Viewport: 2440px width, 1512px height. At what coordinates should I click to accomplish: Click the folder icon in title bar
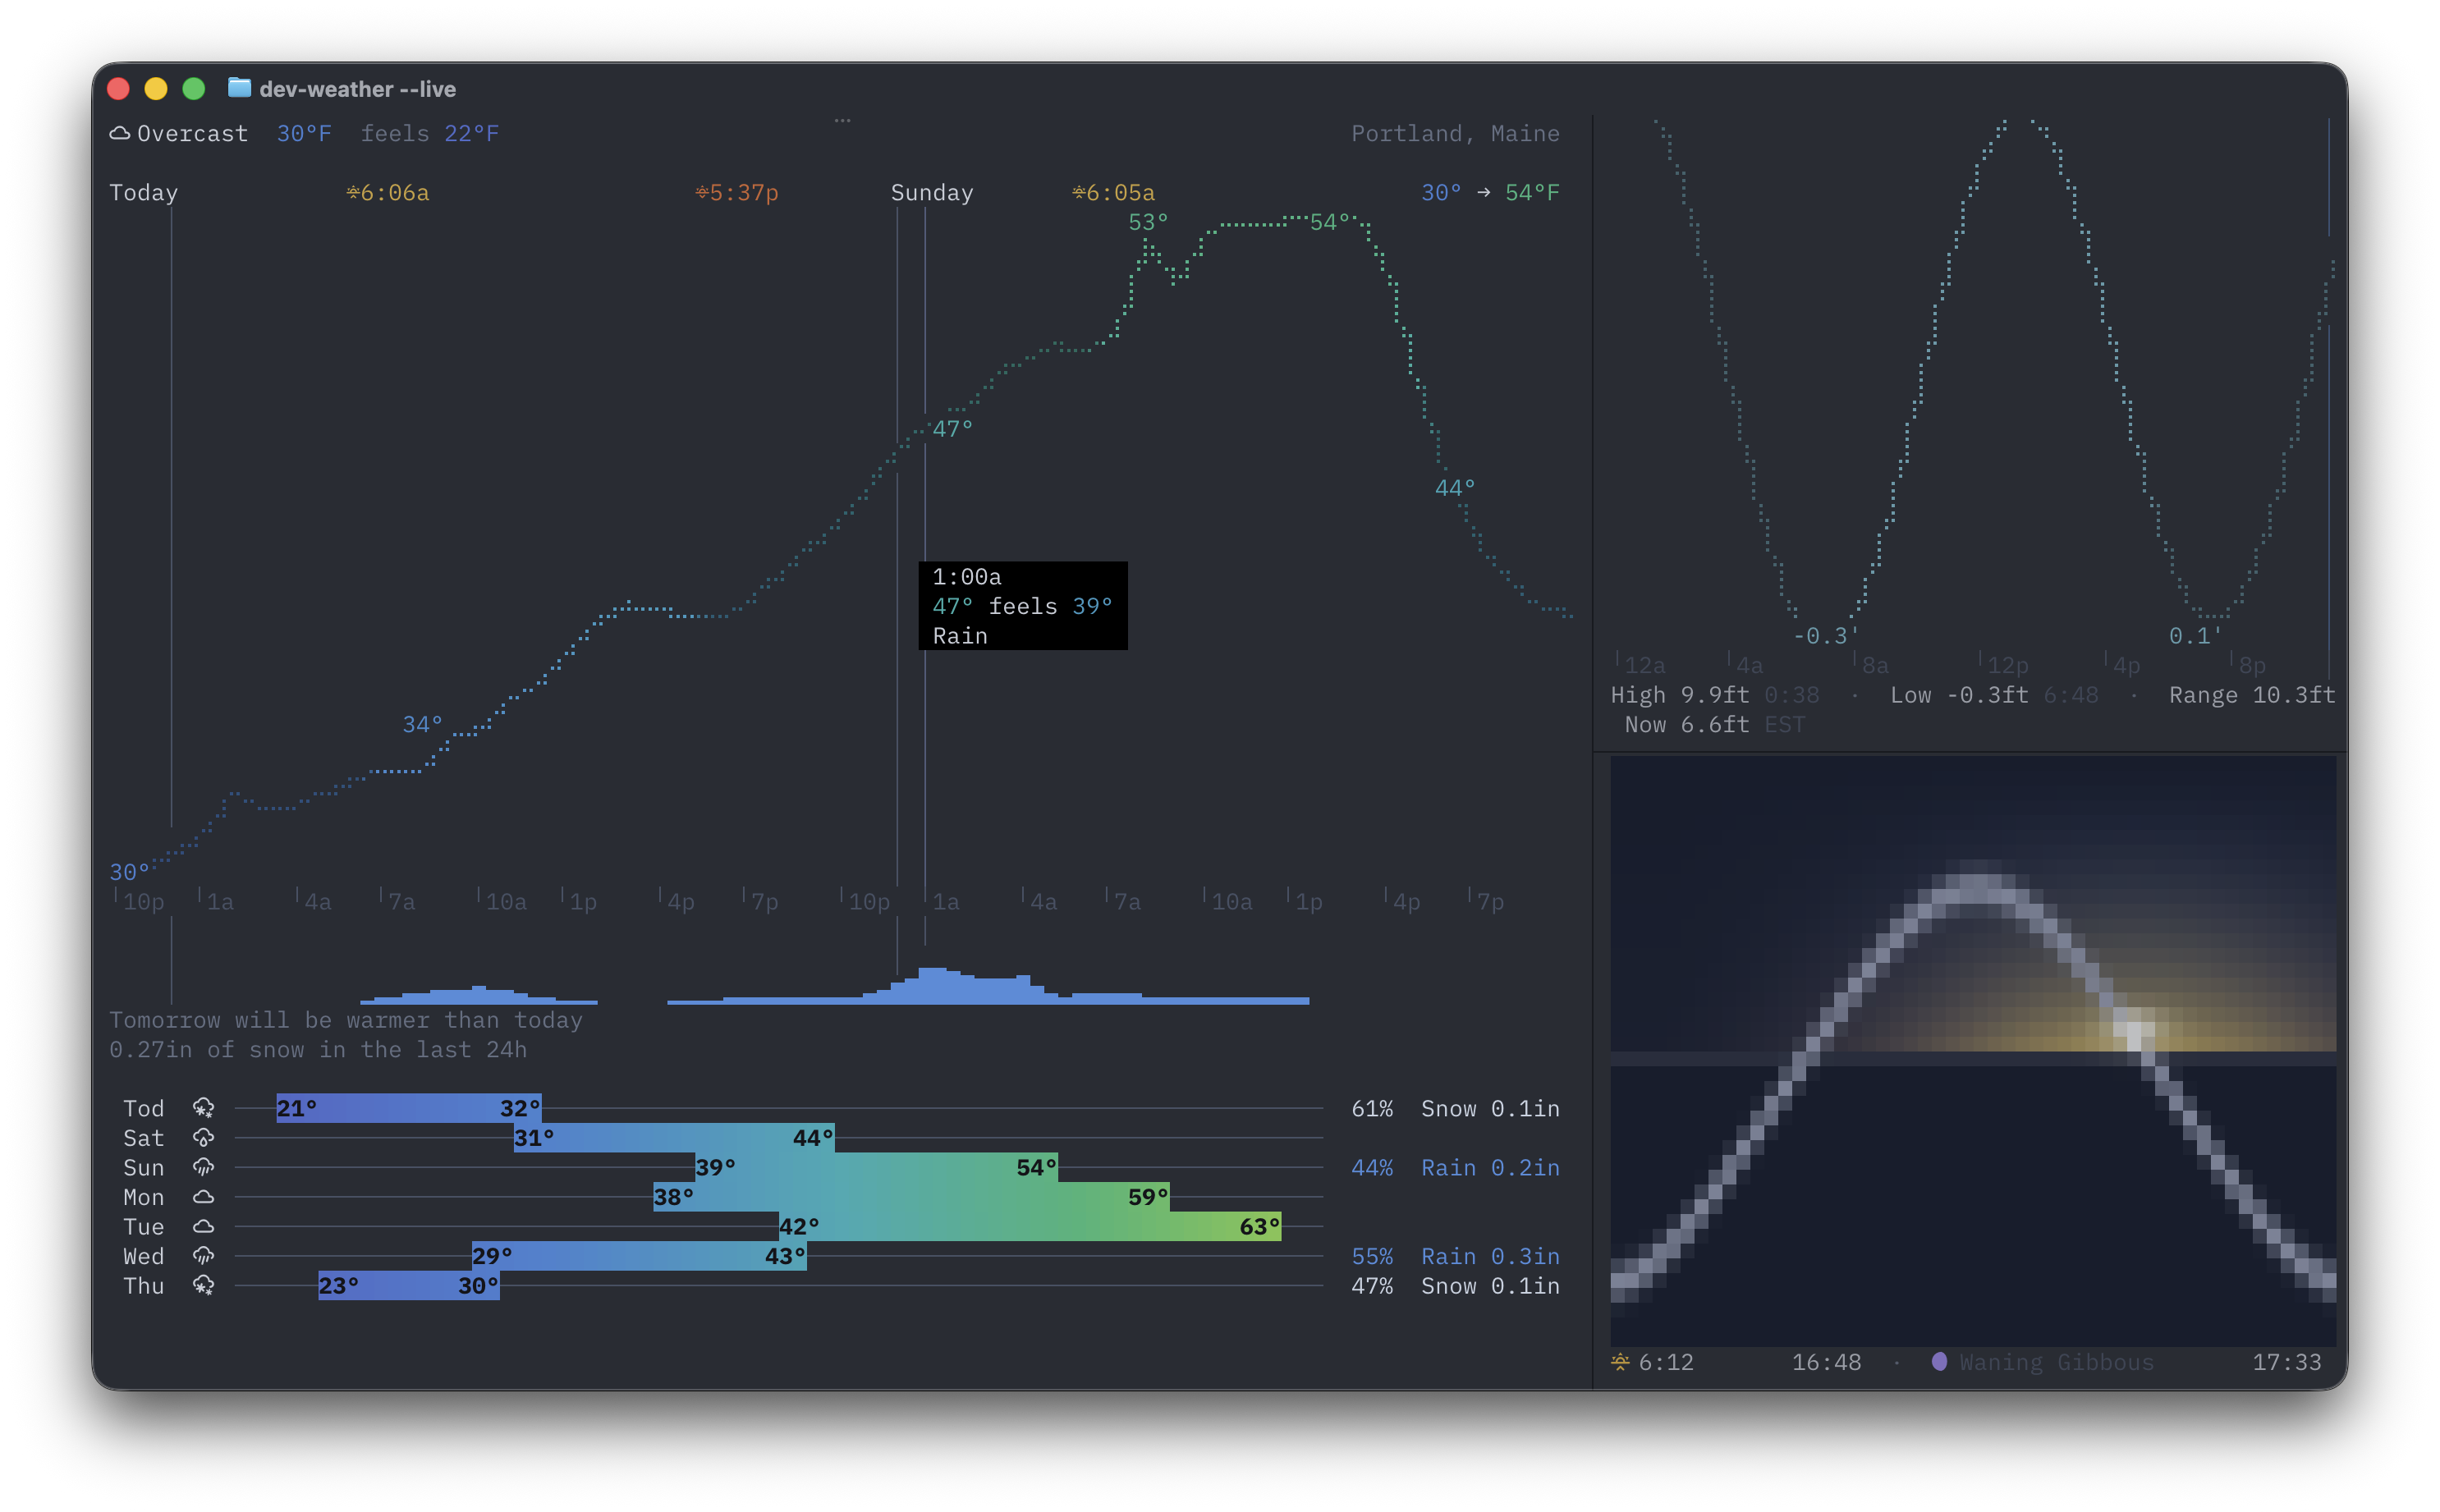[x=239, y=88]
